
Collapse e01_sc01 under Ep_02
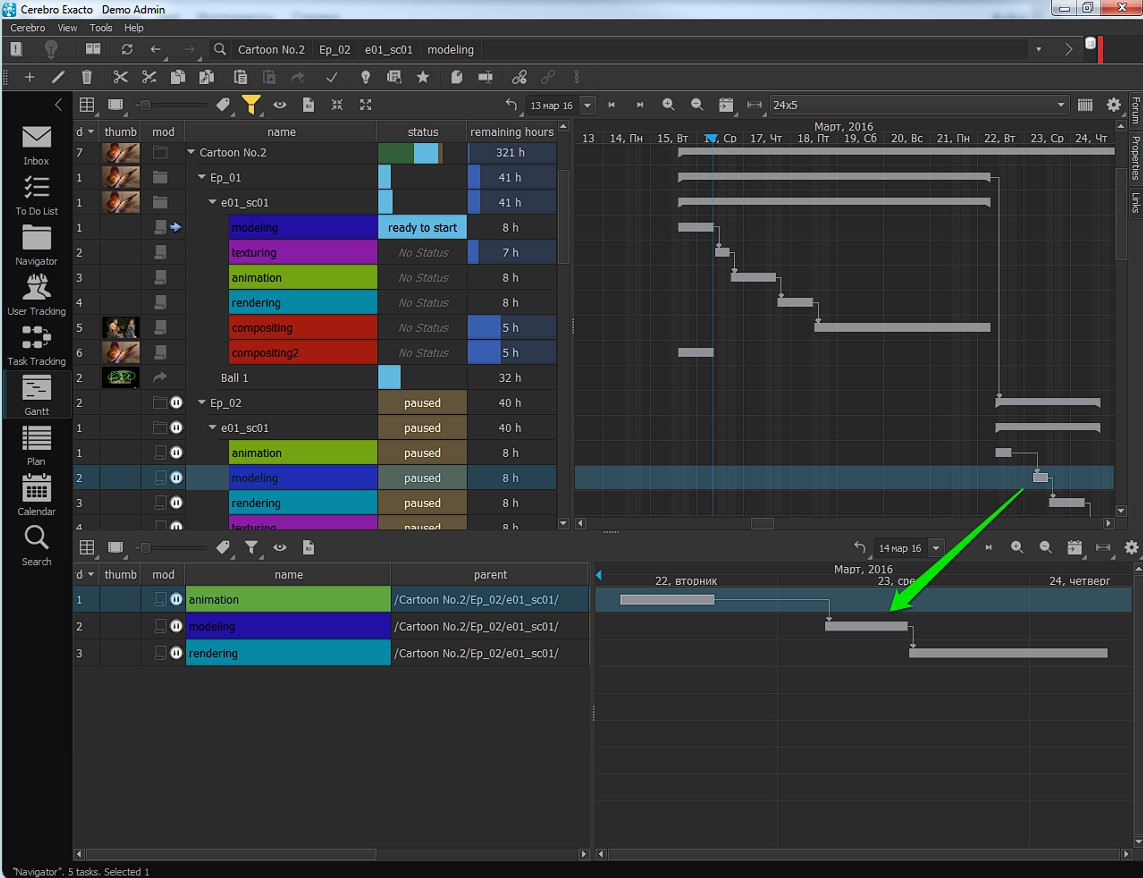(x=213, y=427)
